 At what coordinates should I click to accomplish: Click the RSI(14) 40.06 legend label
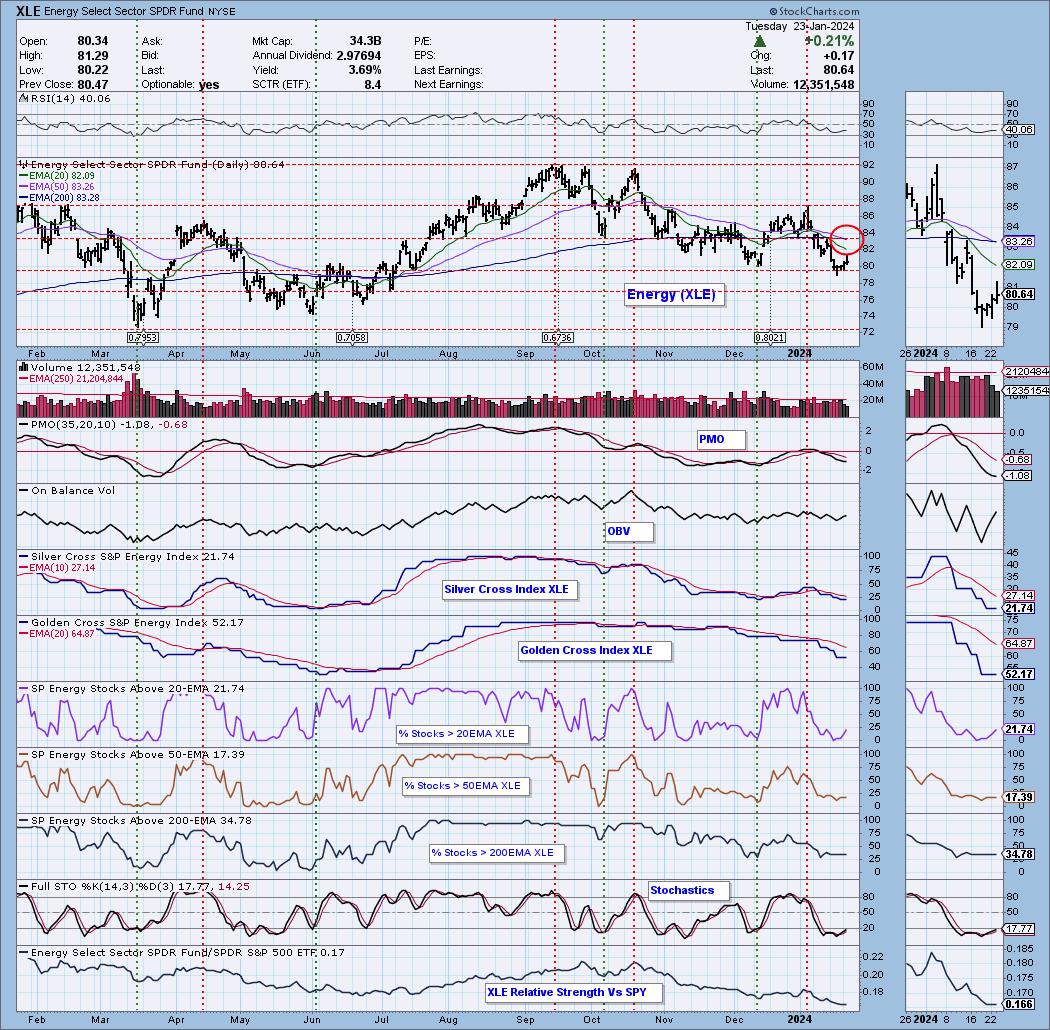point(66,99)
